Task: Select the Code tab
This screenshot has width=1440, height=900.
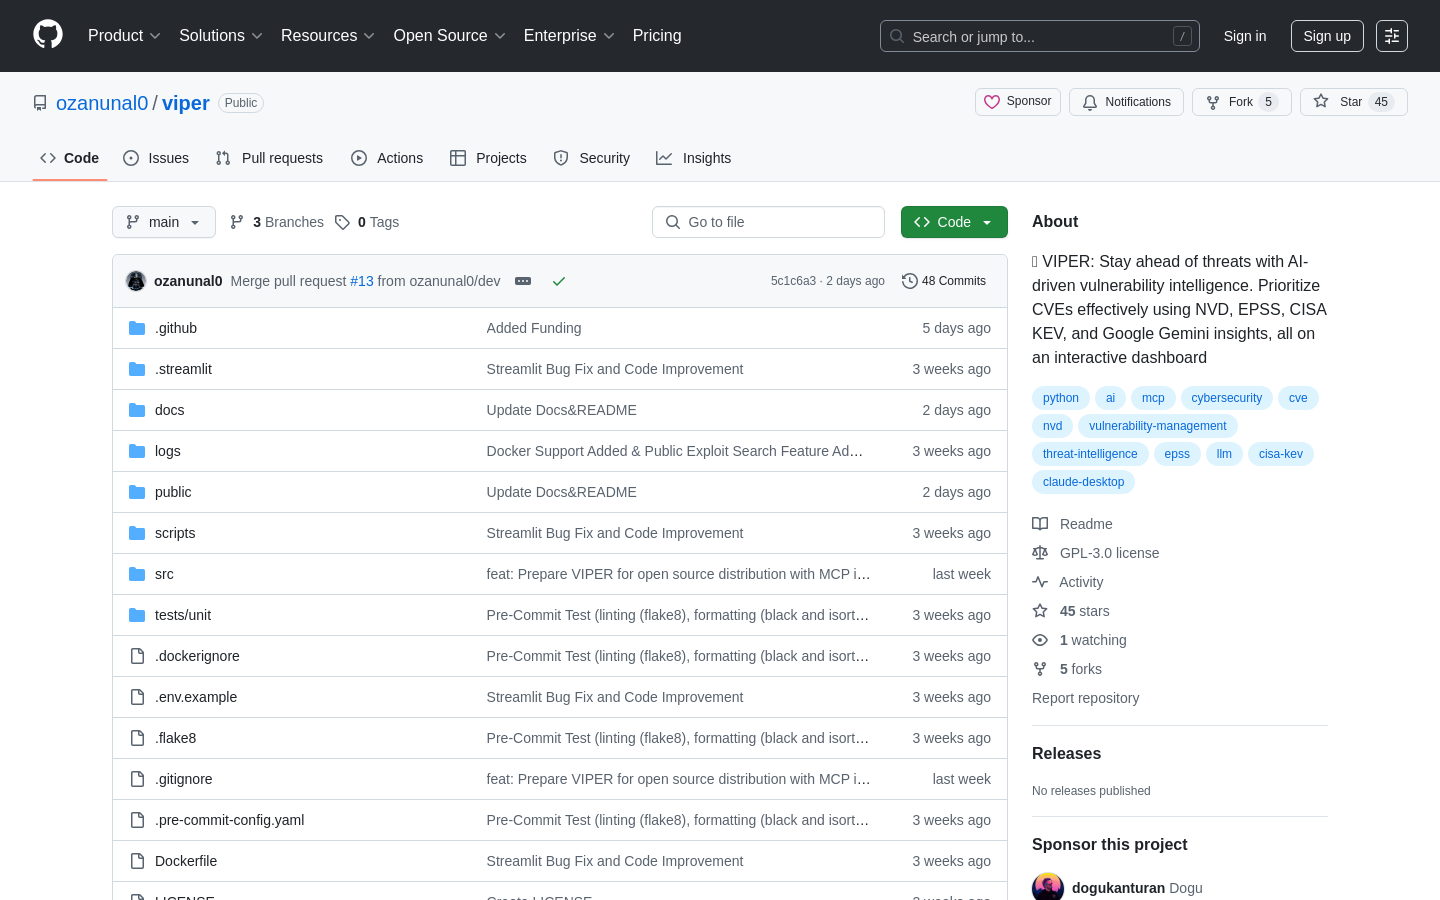Action: click(x=70, y=158)
